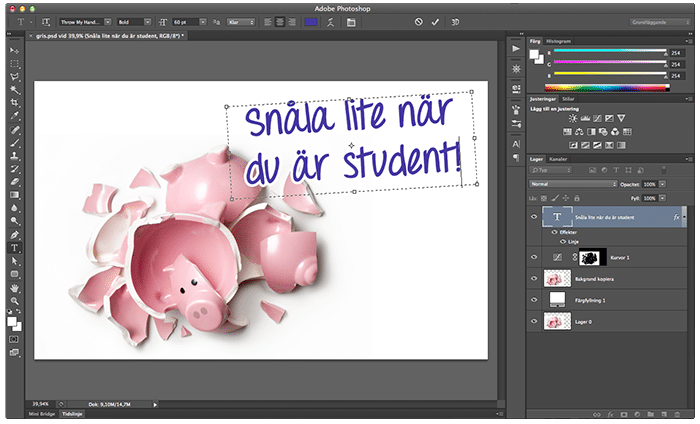The image size is (700, 424).
Task: Right align the text
Action: 292,22
